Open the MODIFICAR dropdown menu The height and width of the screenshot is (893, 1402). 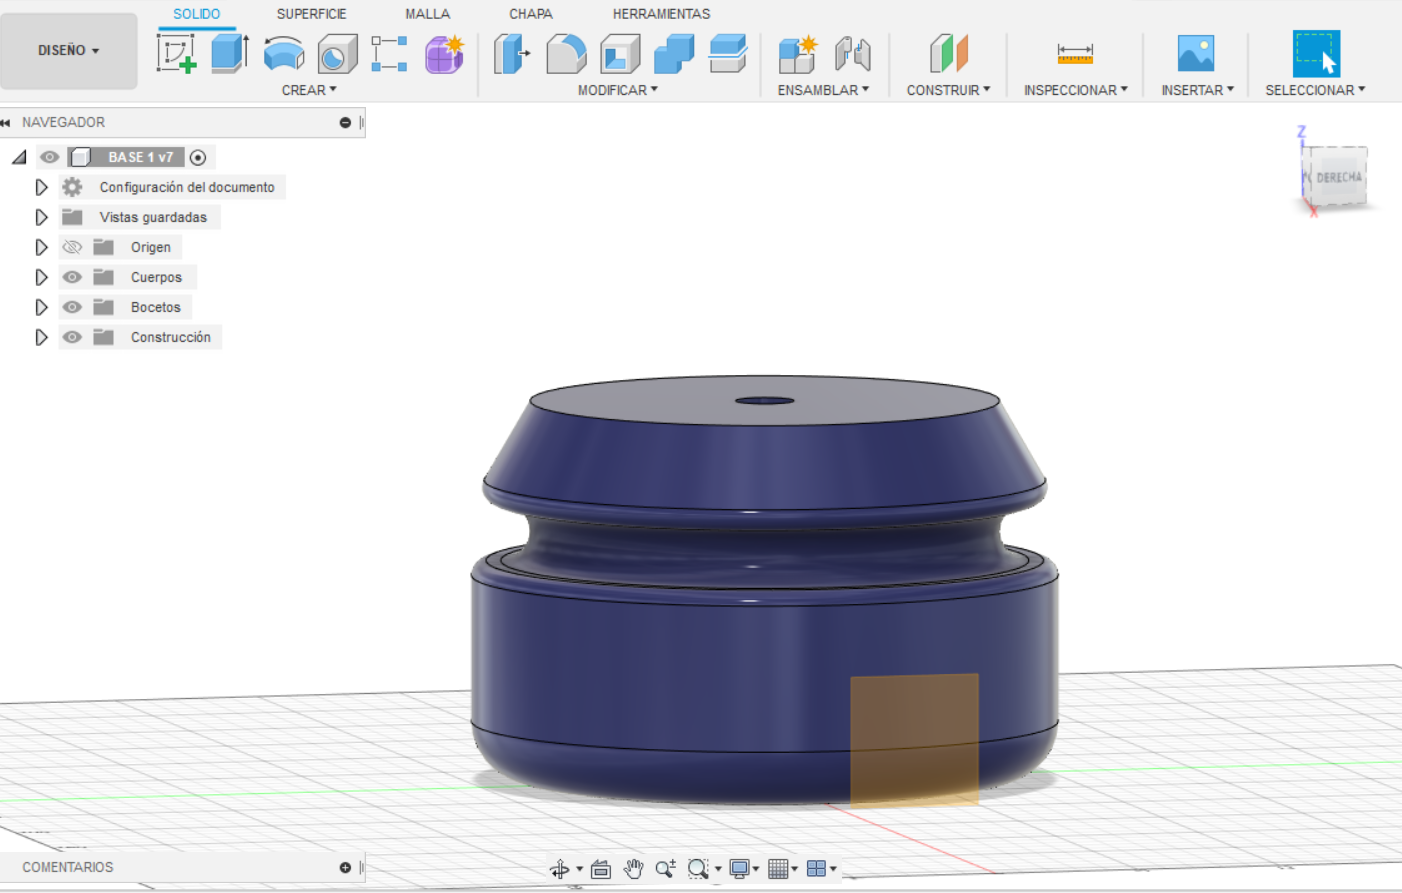[618, 90]
